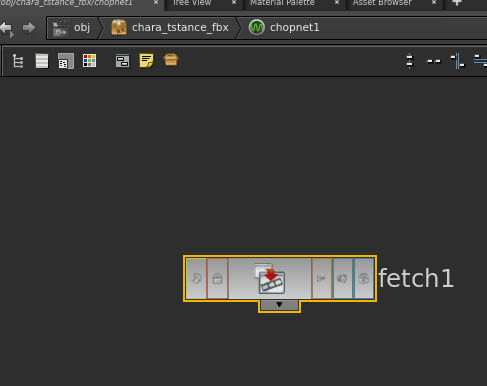Screen dimensions: 487x386
Task: Click the blue vertical align icon
Action: pyautogui.click(x=458, y=61)
